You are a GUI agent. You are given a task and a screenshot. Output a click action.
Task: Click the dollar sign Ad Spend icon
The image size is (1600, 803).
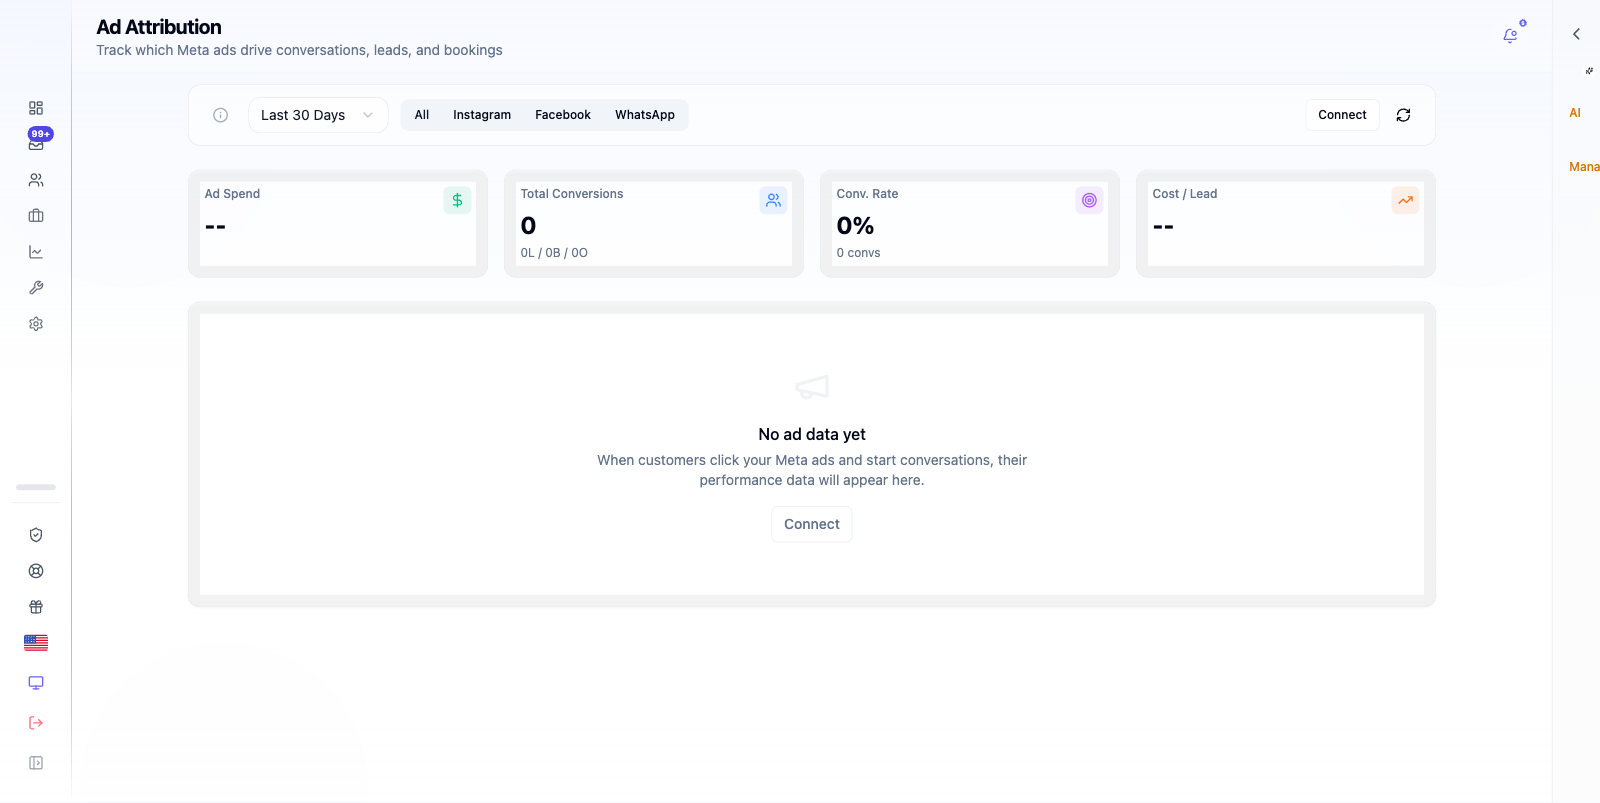(457, 200)
